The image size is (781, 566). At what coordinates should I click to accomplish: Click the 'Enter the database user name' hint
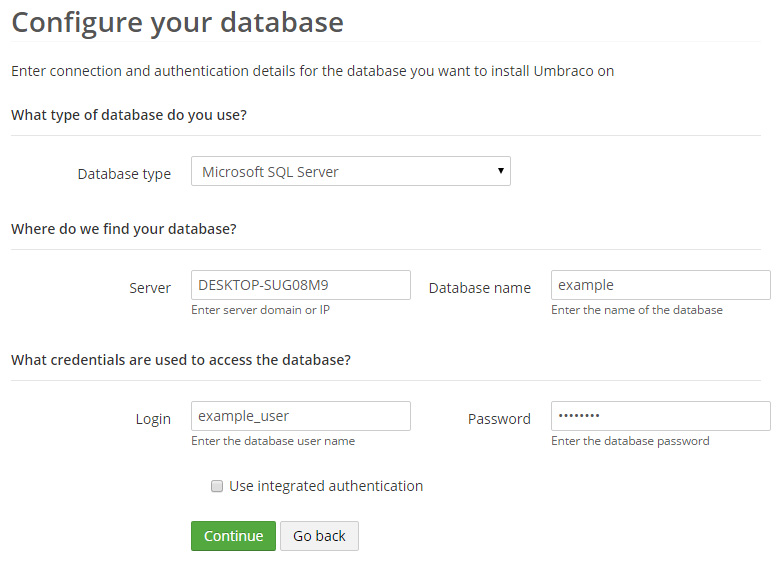tap(272, 441)
